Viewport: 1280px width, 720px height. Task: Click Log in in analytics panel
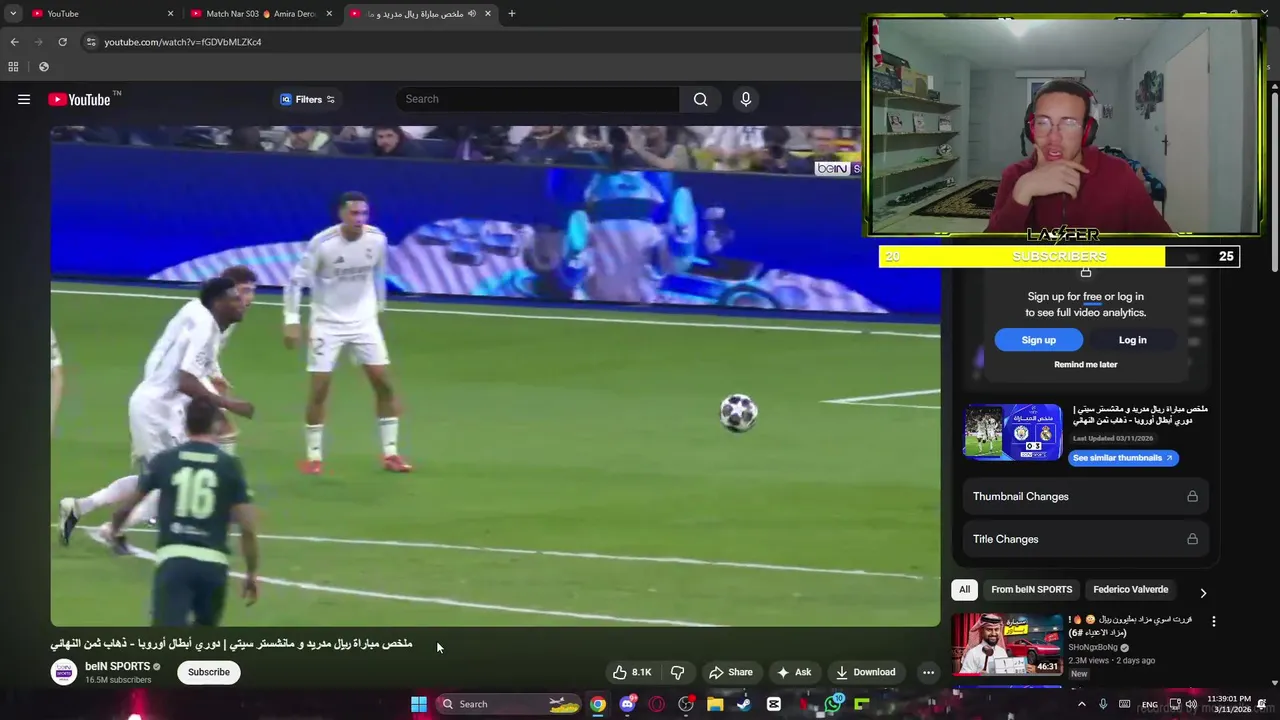[x=1132, y=340]
